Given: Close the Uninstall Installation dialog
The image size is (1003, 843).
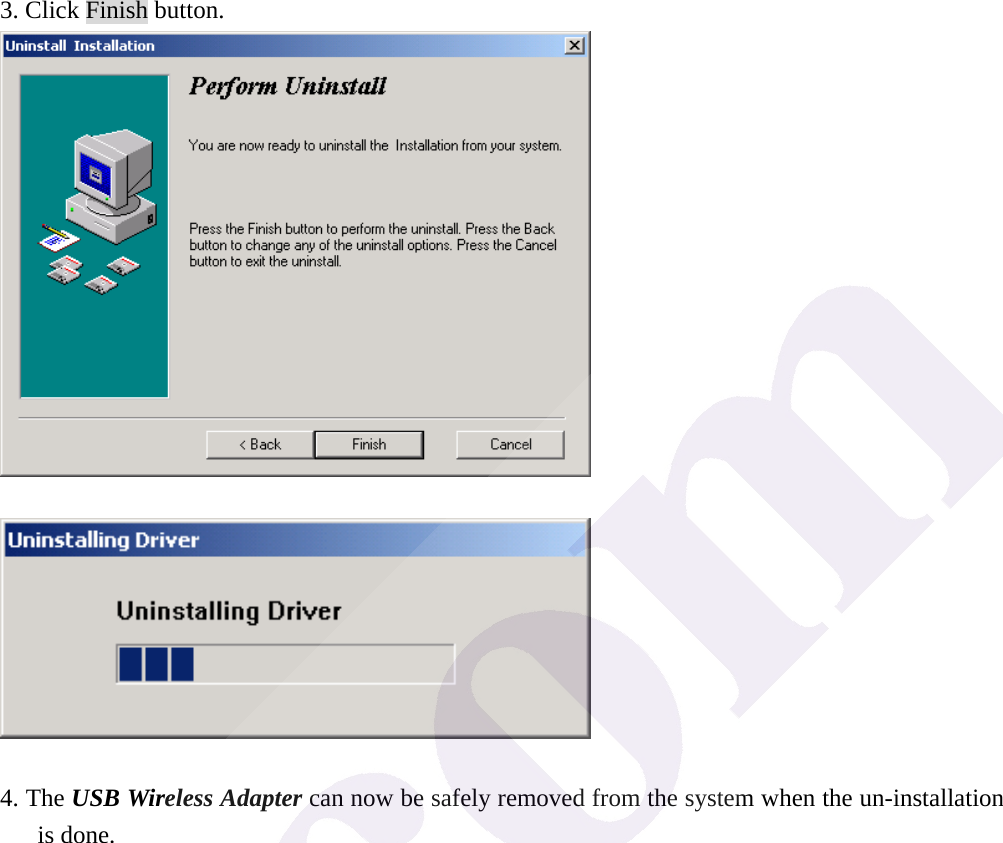Looking at the screenshot, I should 574,45.
